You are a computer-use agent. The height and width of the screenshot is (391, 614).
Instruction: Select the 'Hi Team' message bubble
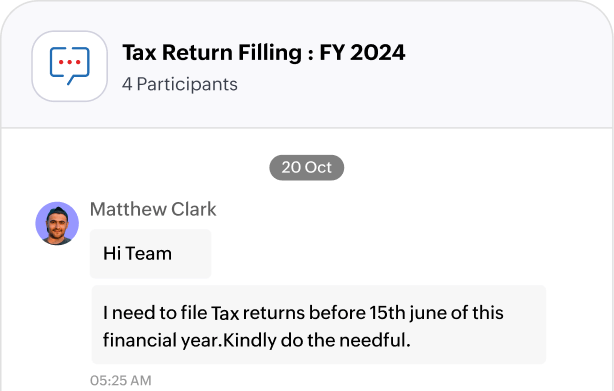(150, 254)
